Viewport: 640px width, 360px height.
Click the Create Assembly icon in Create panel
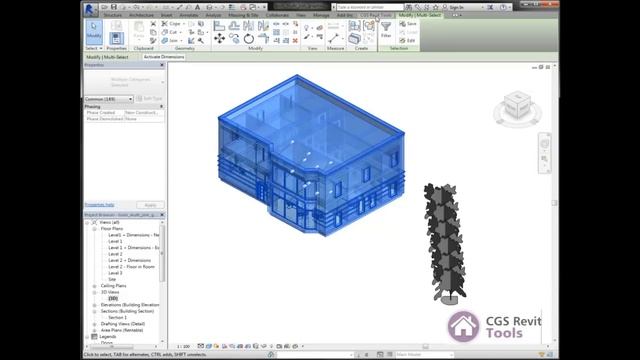point(354,26)
